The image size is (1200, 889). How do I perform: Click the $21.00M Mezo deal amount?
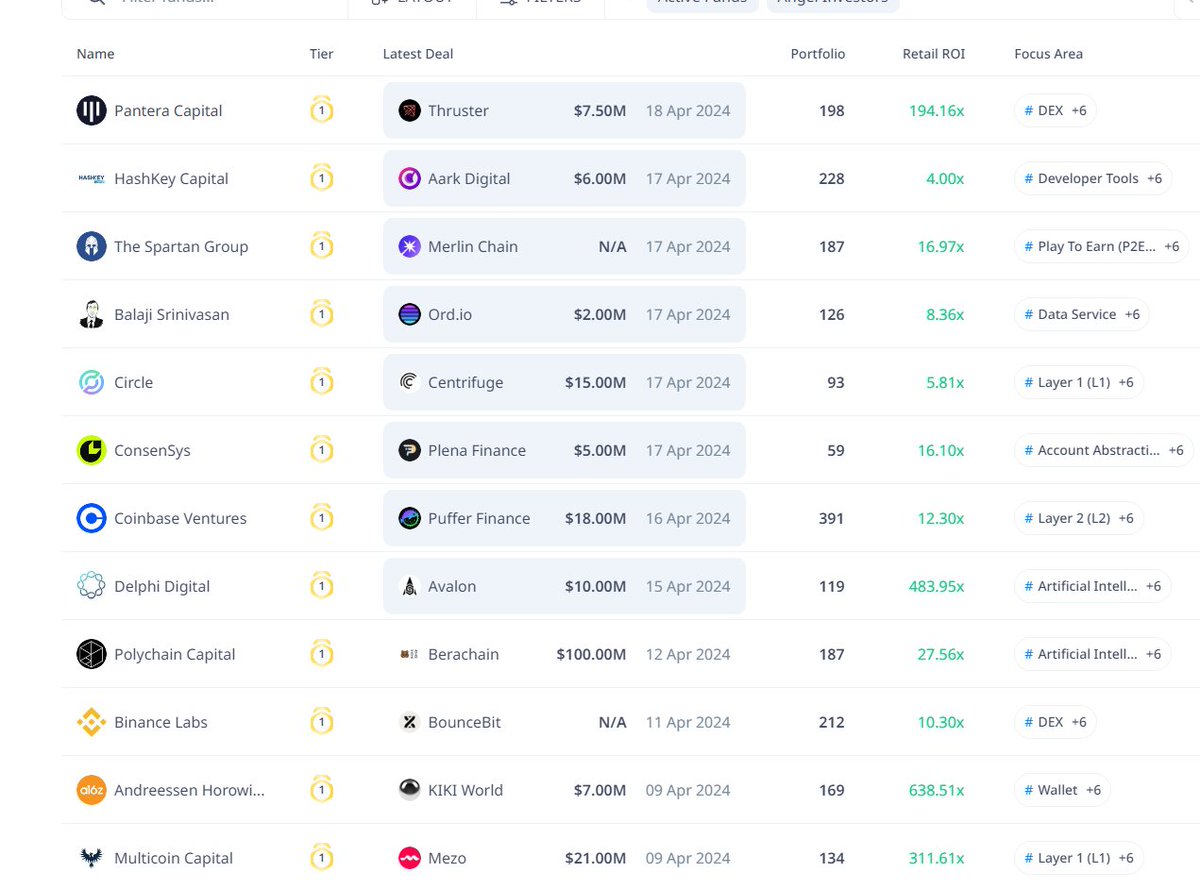pyautogui.click(x=595, y=859)
